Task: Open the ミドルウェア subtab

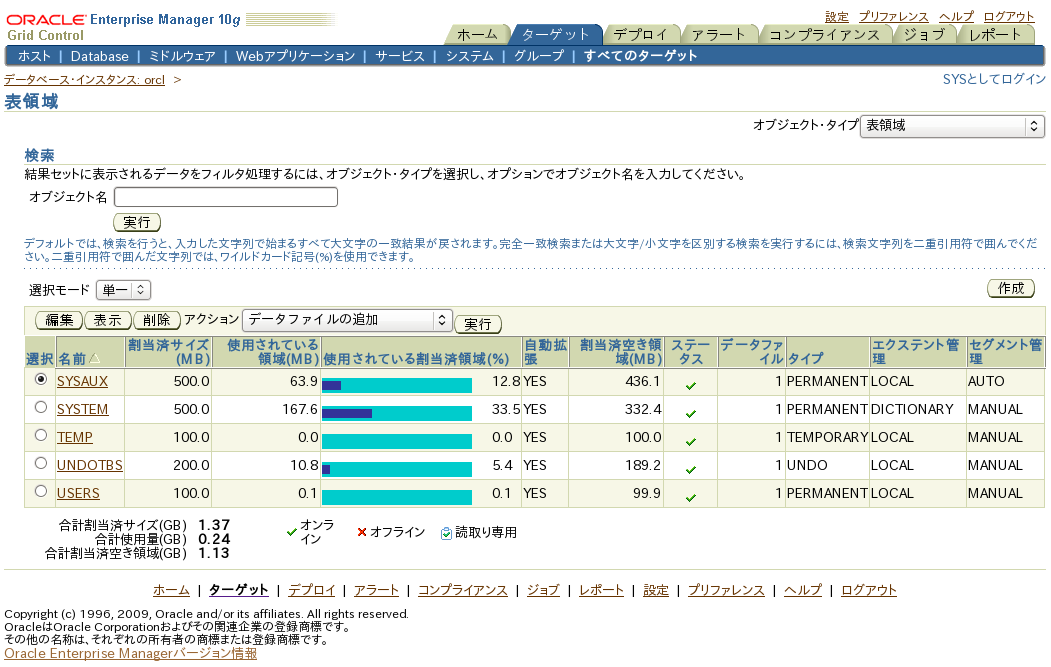Action: point(182,56)
